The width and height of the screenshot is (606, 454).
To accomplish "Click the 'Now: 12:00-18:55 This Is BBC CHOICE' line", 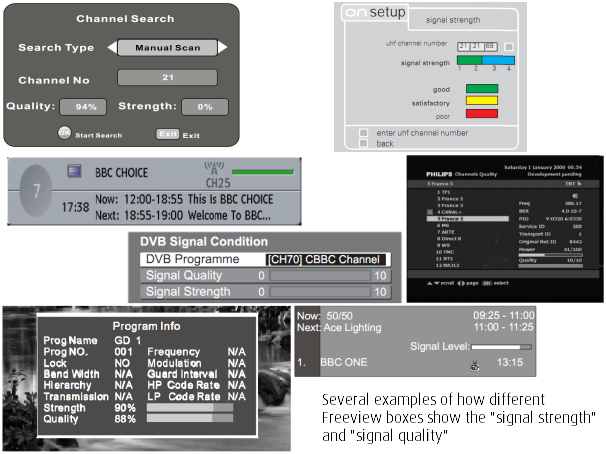I will 184,199.
